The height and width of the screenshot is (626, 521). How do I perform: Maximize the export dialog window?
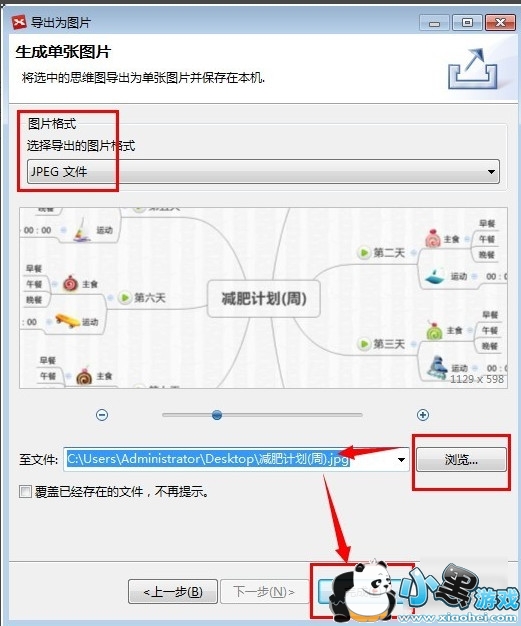coord(467,23)
